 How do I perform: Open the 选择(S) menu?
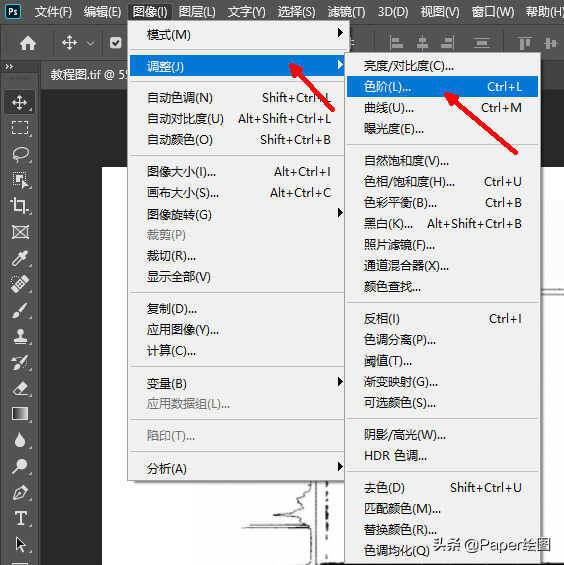296,12
